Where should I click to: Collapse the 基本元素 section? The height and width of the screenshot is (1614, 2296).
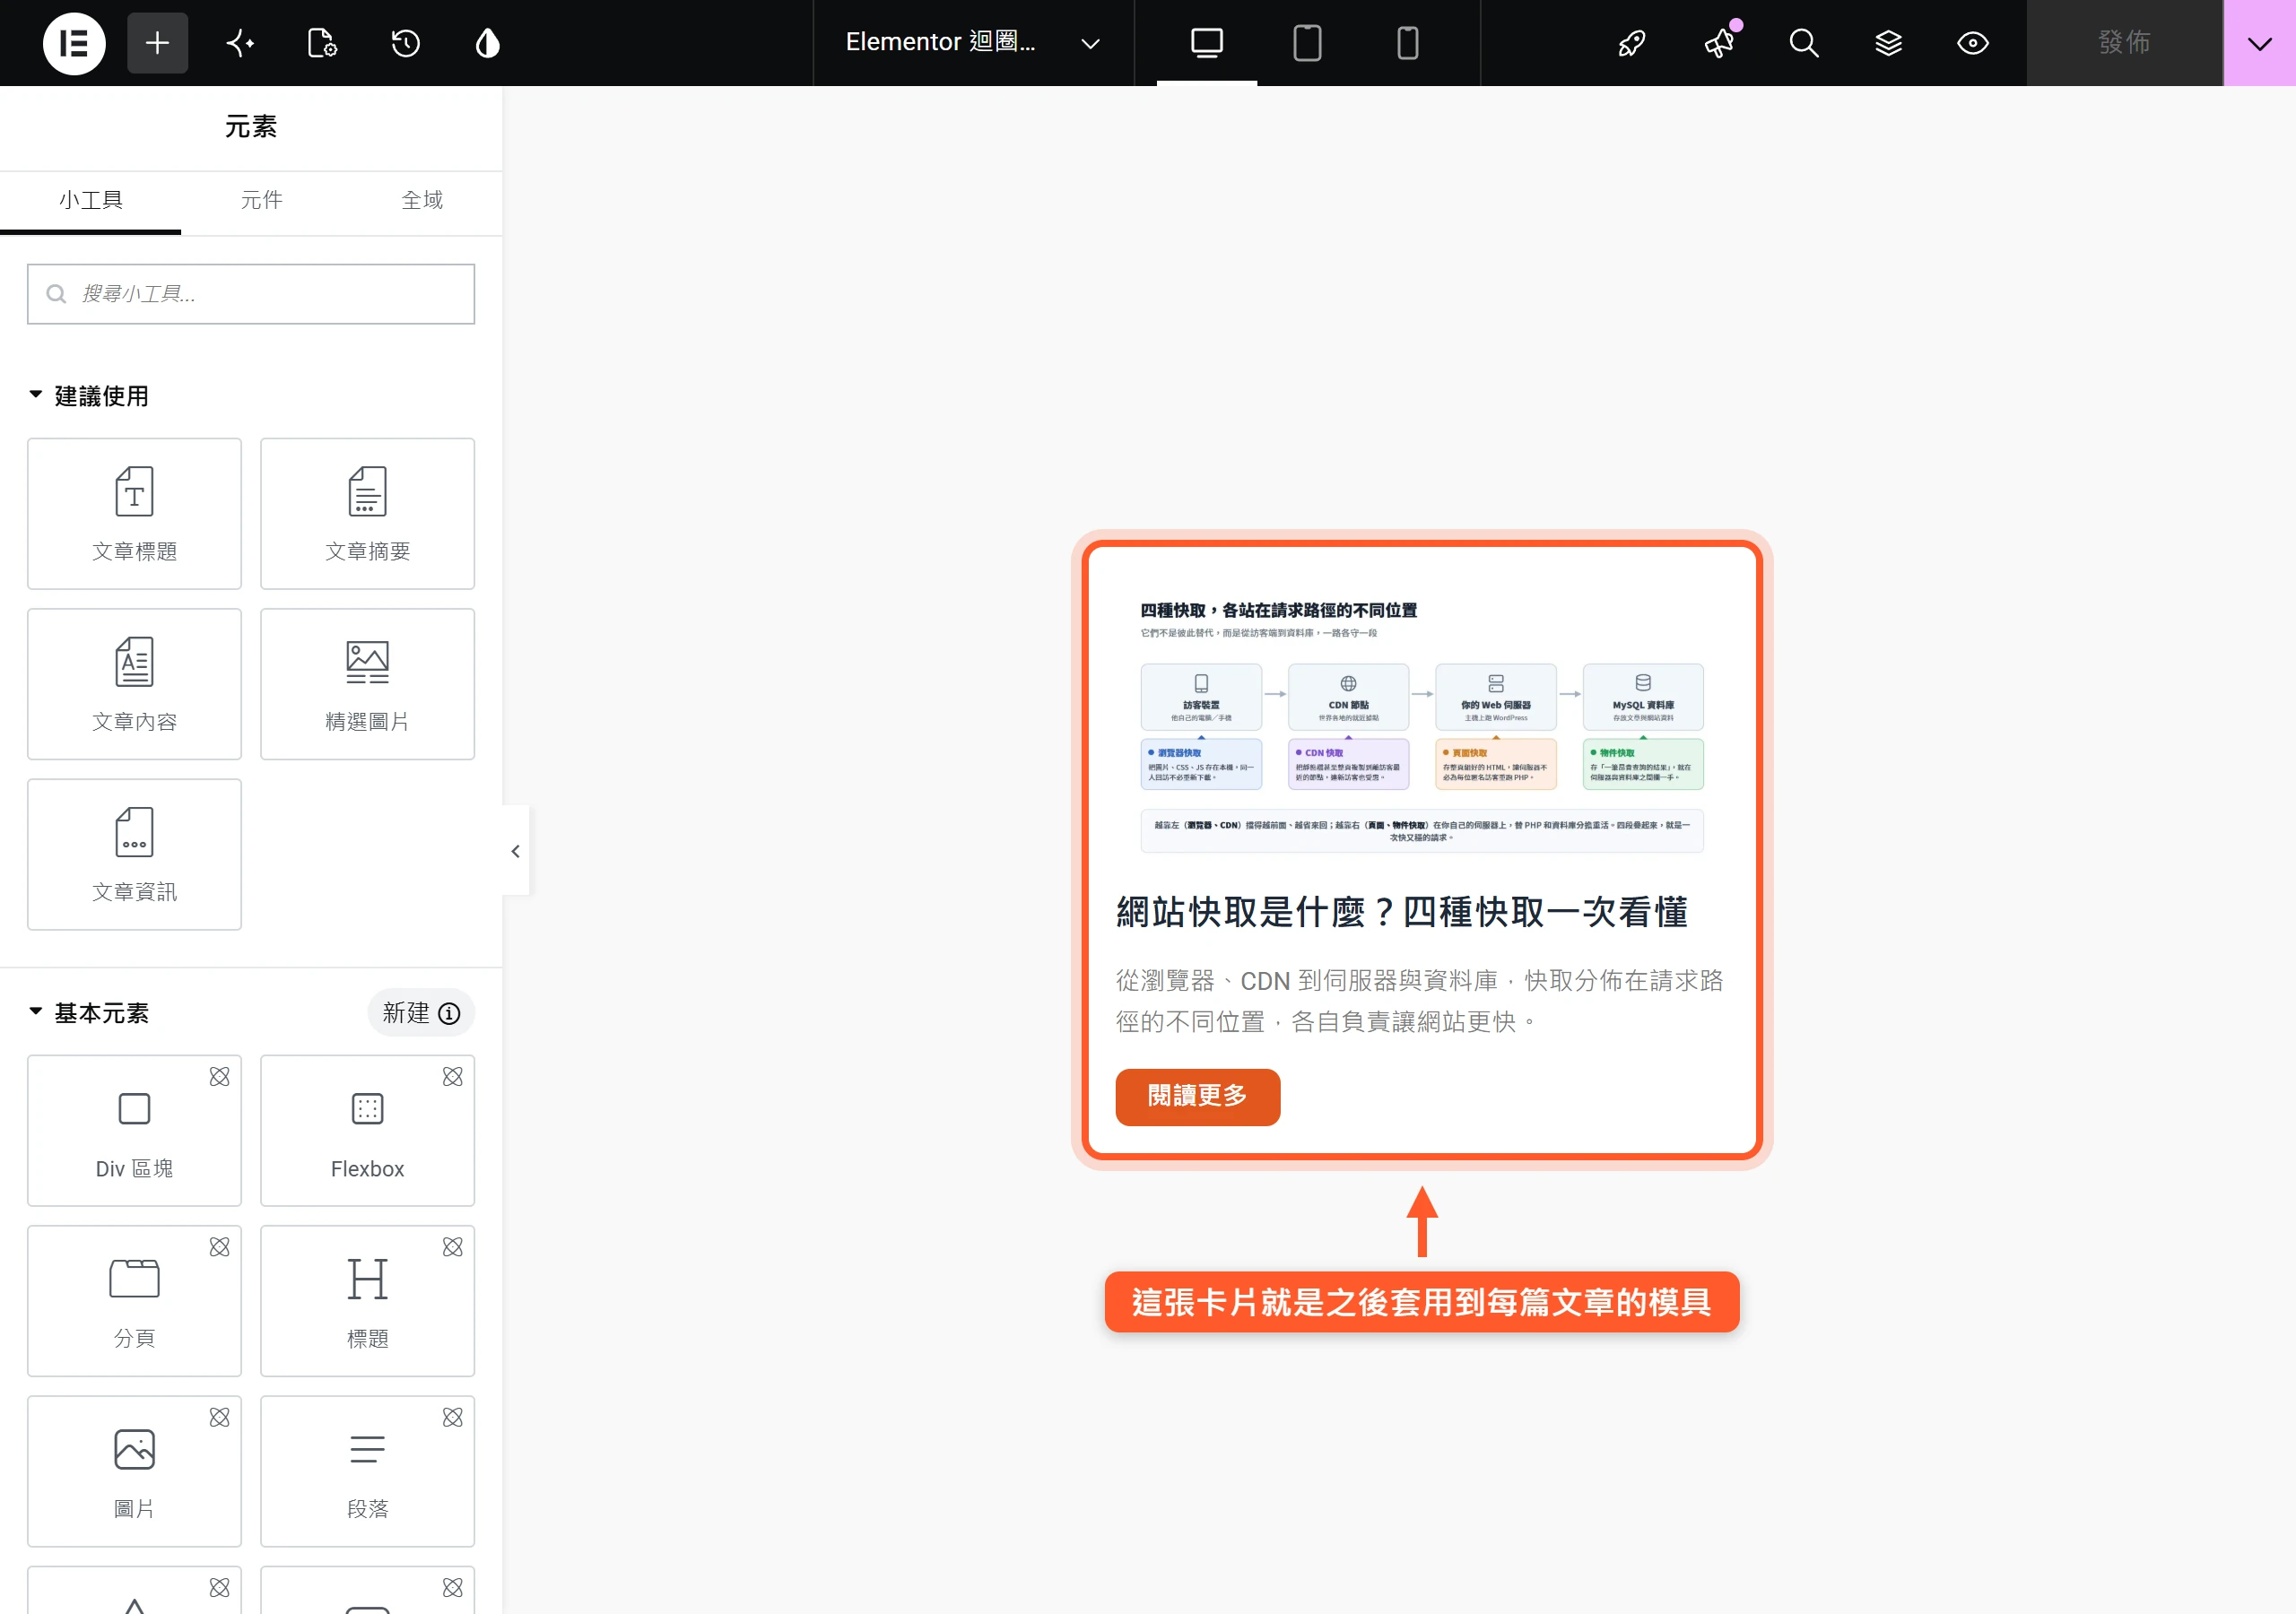coord(89,1013)
